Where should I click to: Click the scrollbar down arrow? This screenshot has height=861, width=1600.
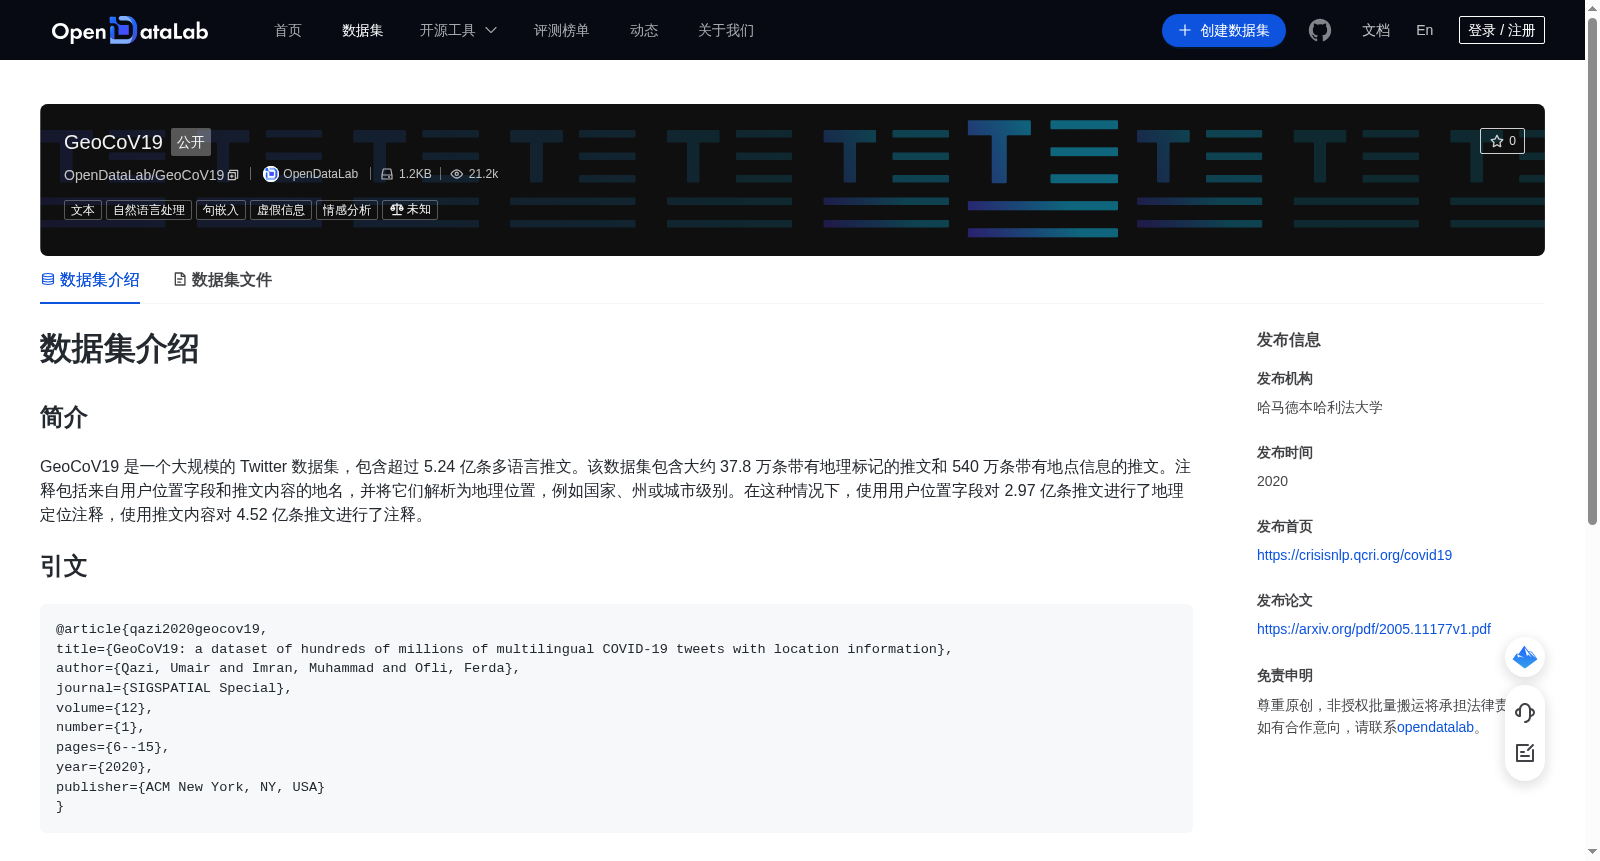point(1592,852)
